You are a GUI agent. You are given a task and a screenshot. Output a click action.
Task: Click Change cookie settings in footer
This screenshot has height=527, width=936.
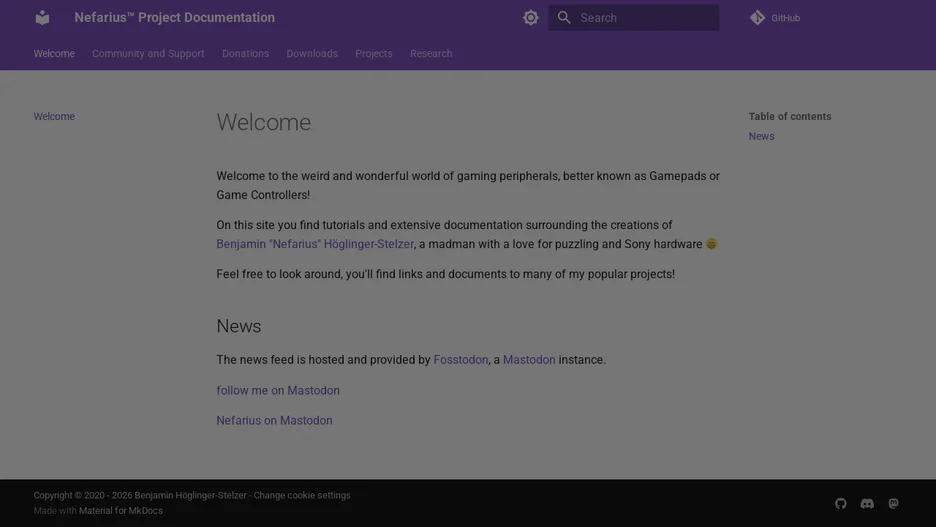301,495
